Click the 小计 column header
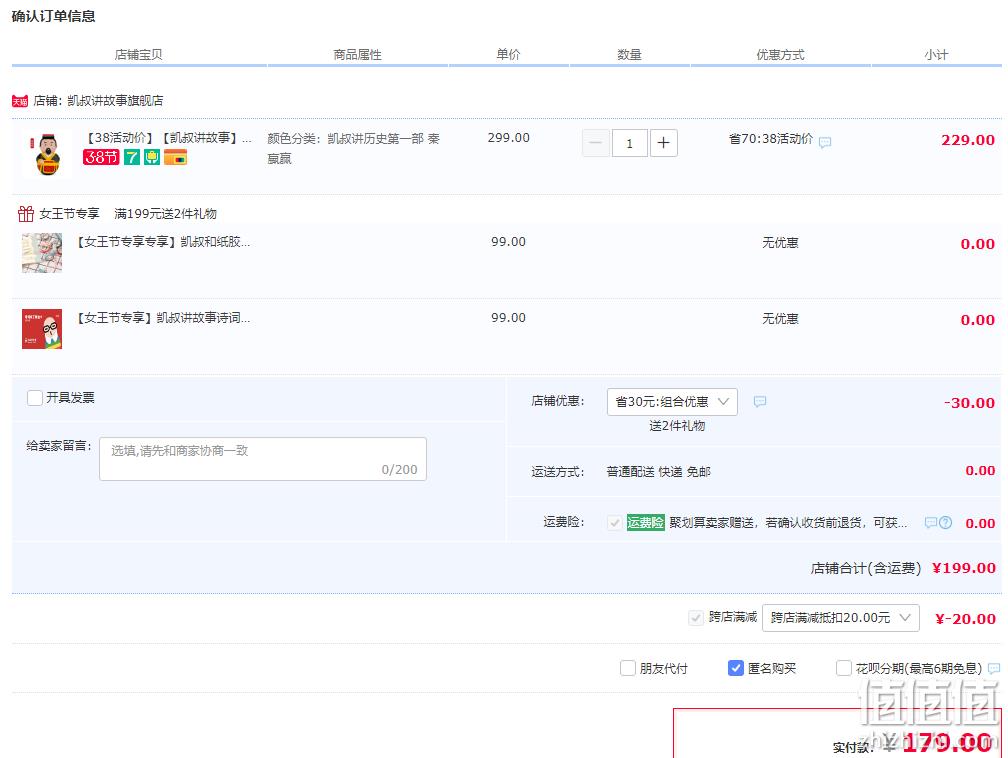Screen dimensions: 1008x758 pos(936,55)
